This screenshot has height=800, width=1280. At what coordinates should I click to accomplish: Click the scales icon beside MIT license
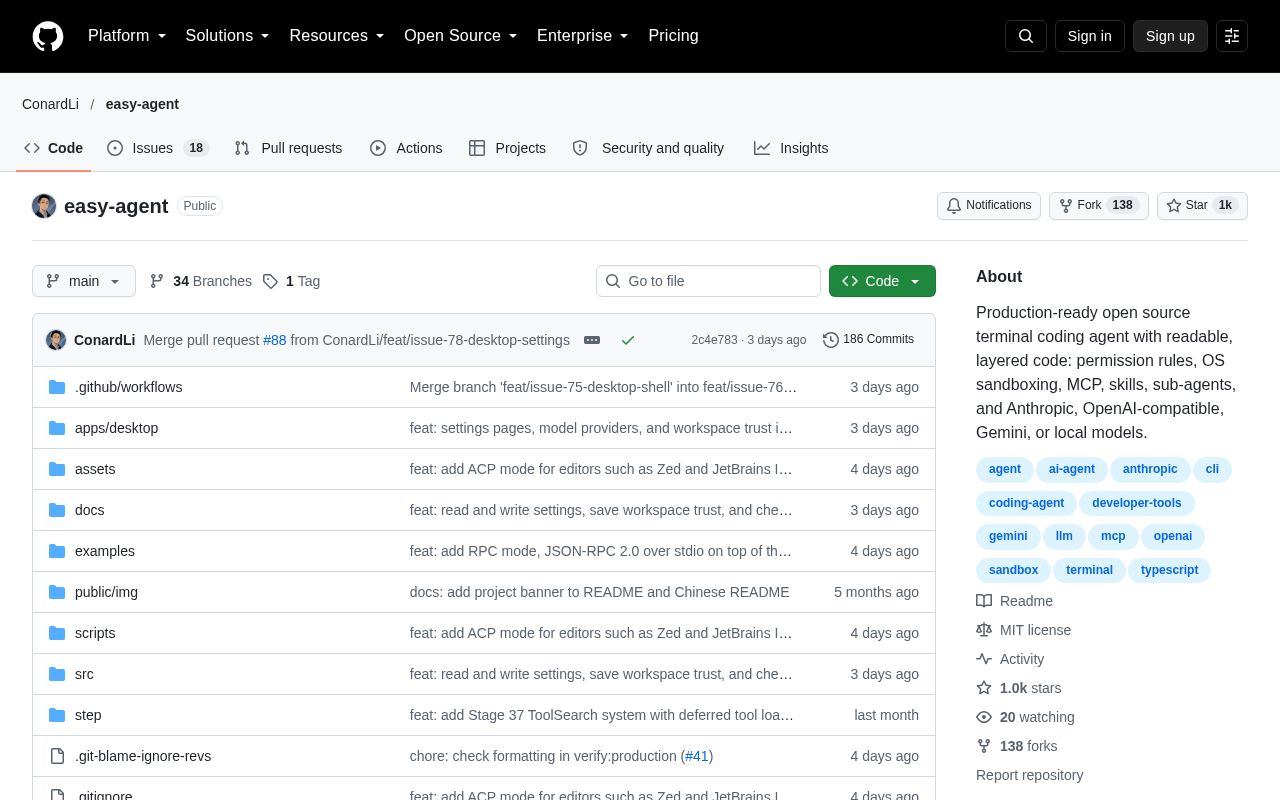tap(984, 630)
